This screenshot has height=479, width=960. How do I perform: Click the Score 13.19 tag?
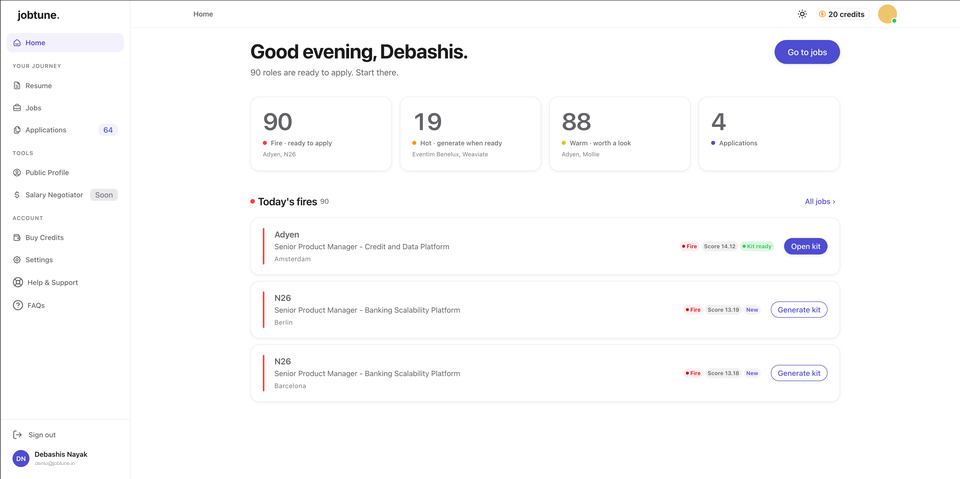[723, 310]
